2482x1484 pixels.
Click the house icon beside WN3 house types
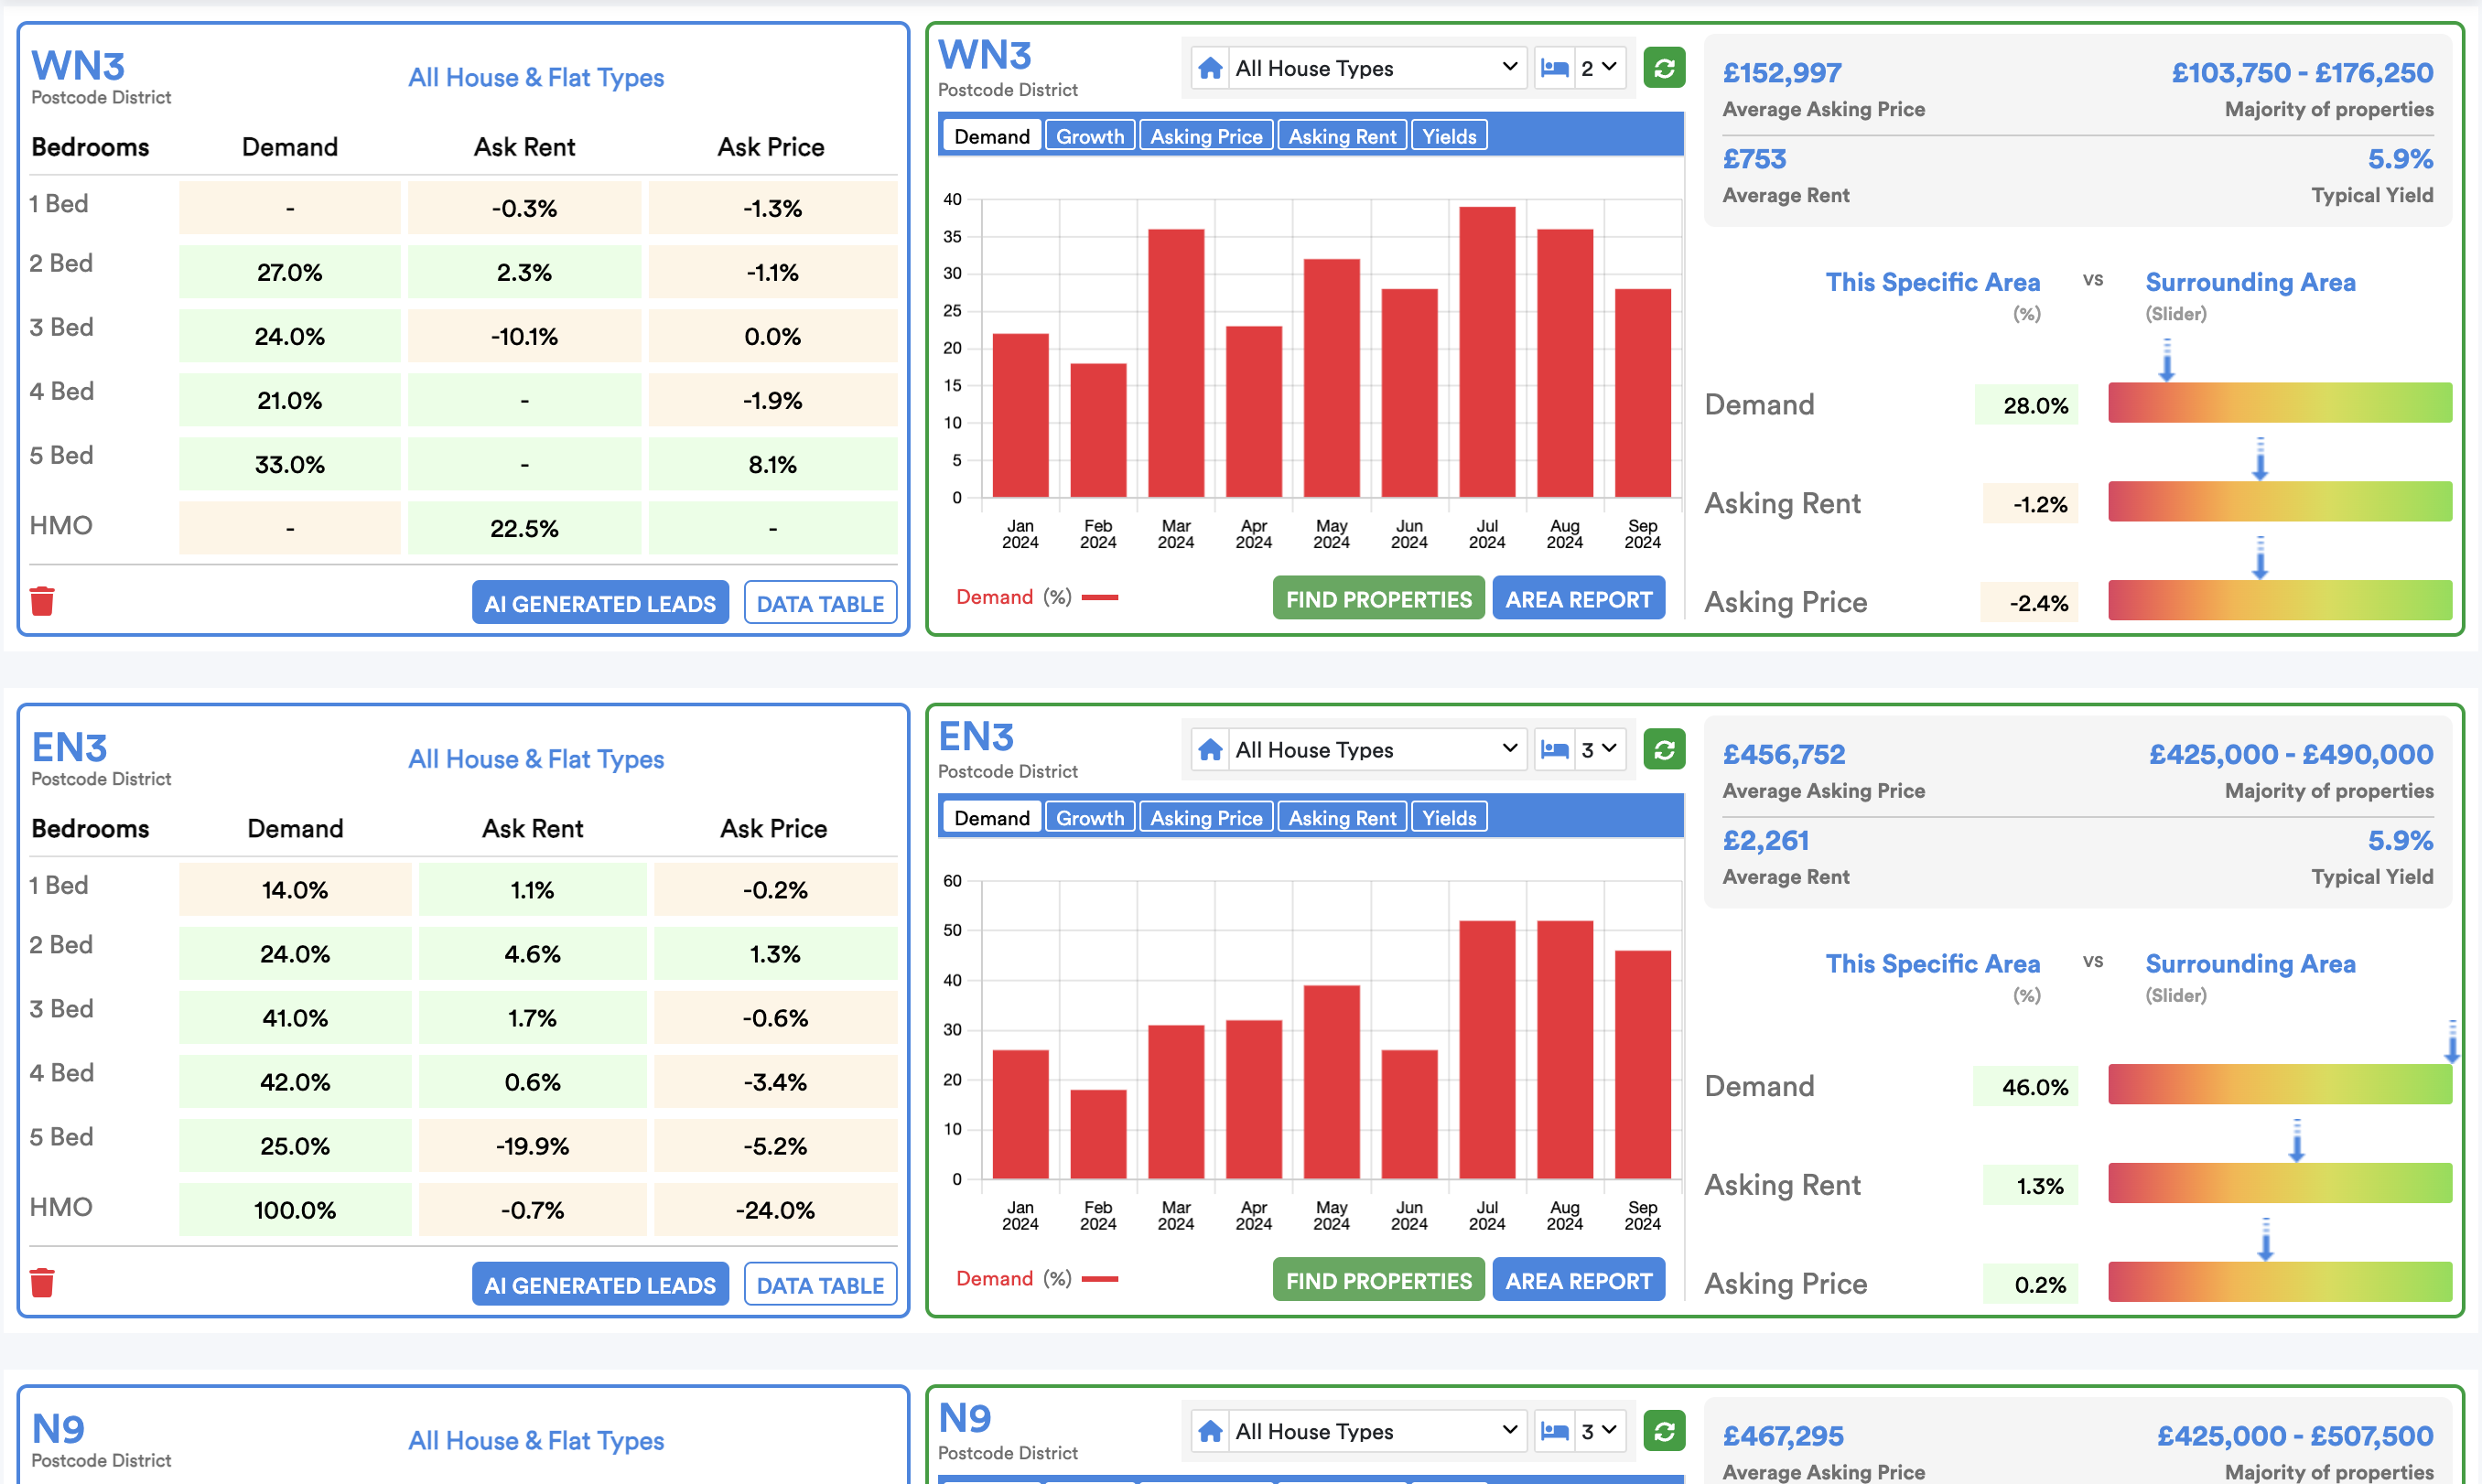pyautogui.click(x=1210, y=68)
